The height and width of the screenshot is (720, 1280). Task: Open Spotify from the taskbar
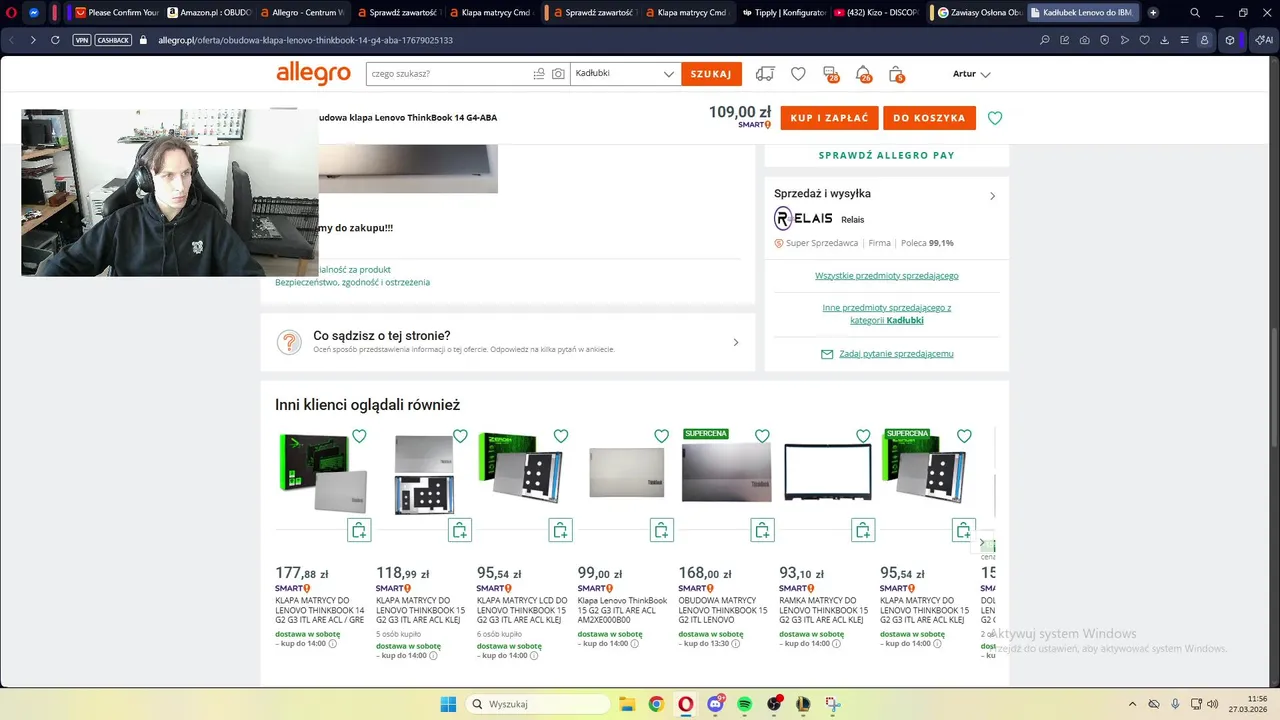[x=745, y=704]
